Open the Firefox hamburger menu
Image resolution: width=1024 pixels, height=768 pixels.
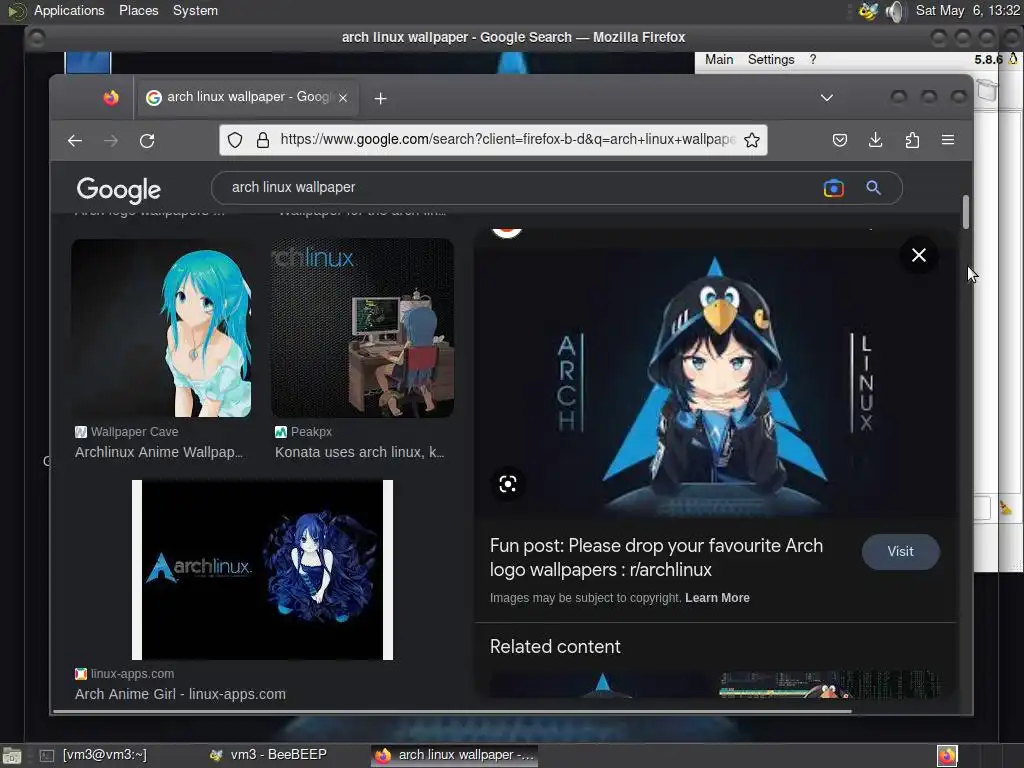(948, 140)
